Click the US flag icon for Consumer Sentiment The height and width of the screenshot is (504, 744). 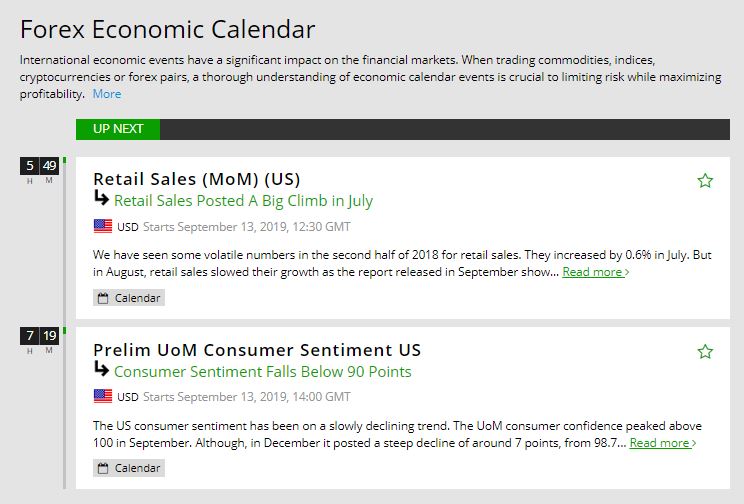103,397
